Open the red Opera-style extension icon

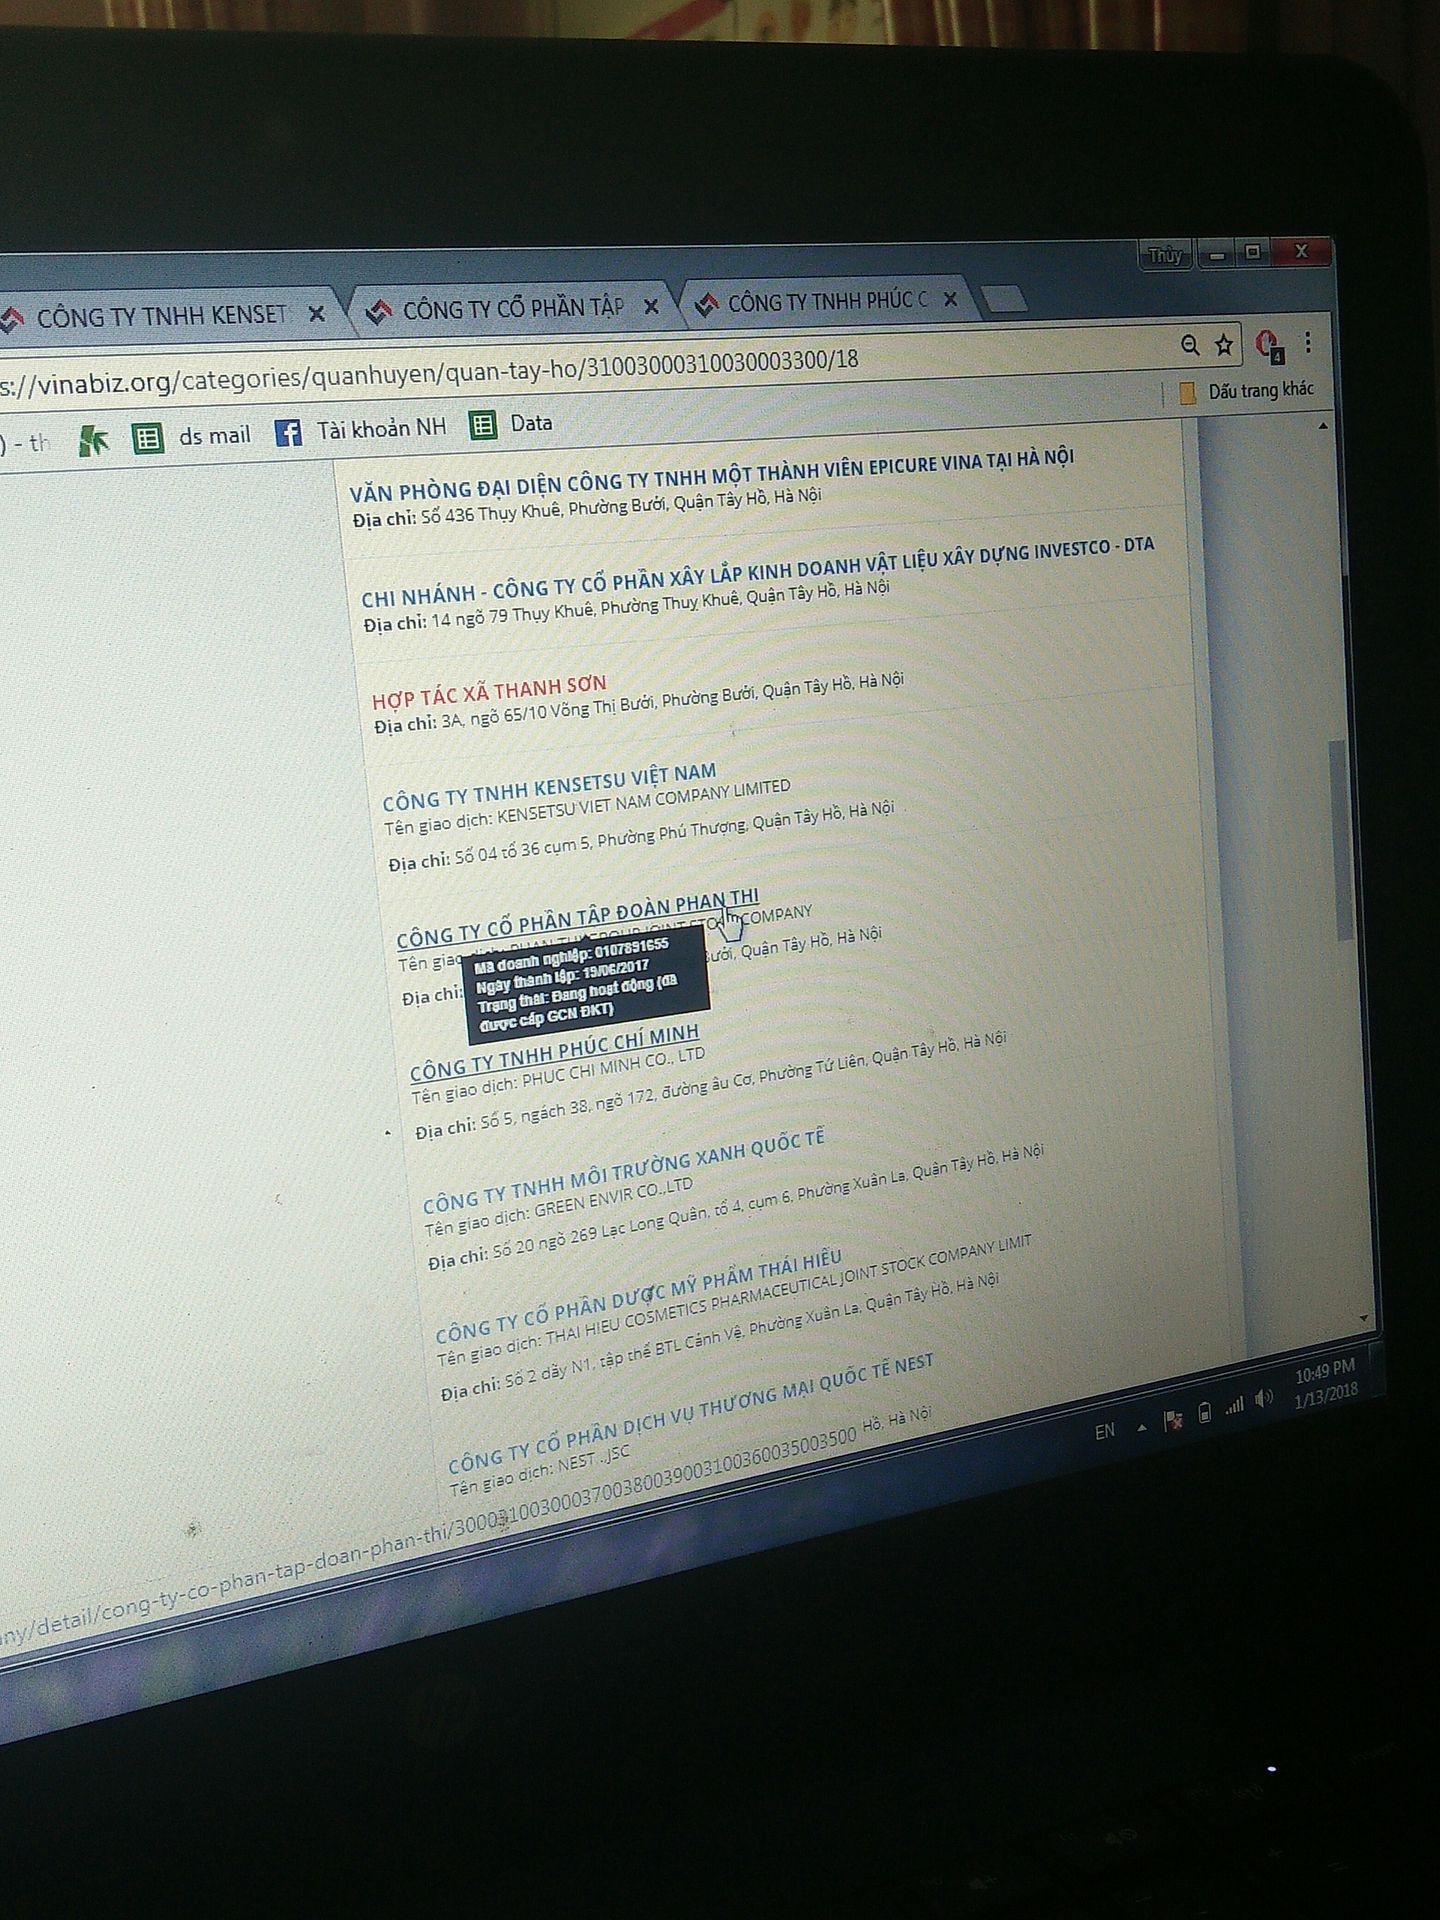tap(1269, 345)
